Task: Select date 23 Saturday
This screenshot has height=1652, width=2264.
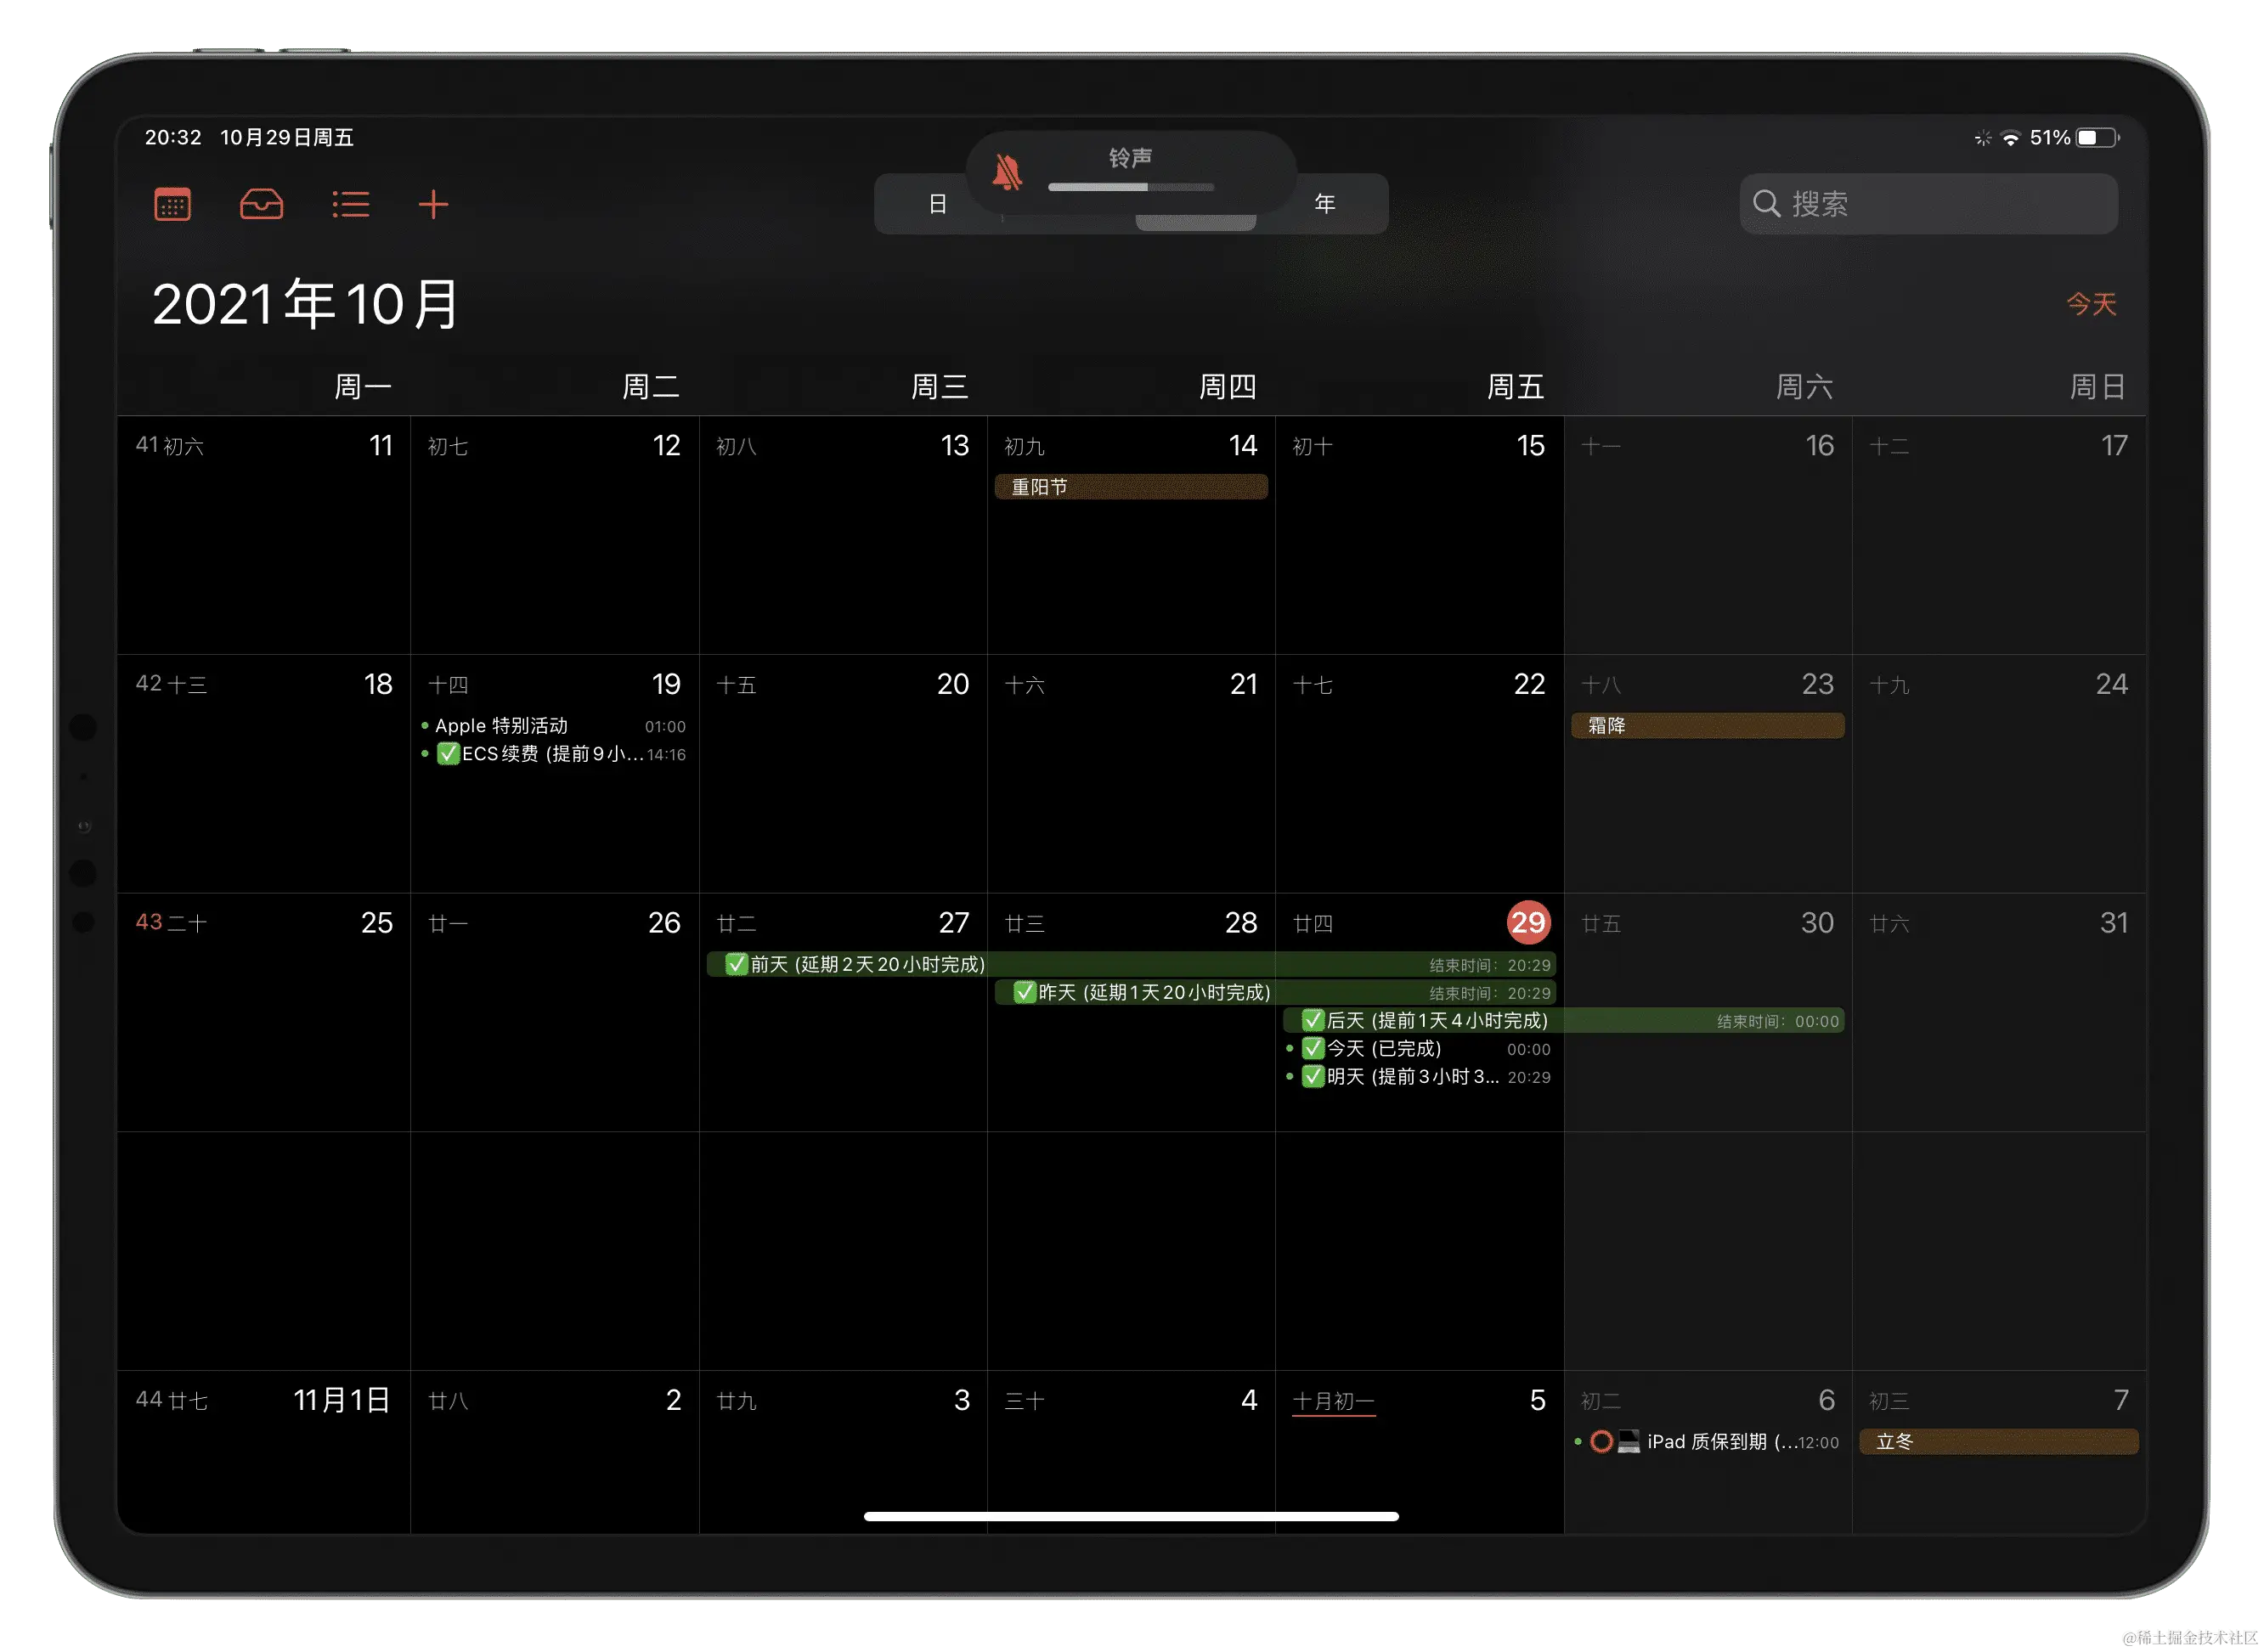Action: (x=1817, y=684)
